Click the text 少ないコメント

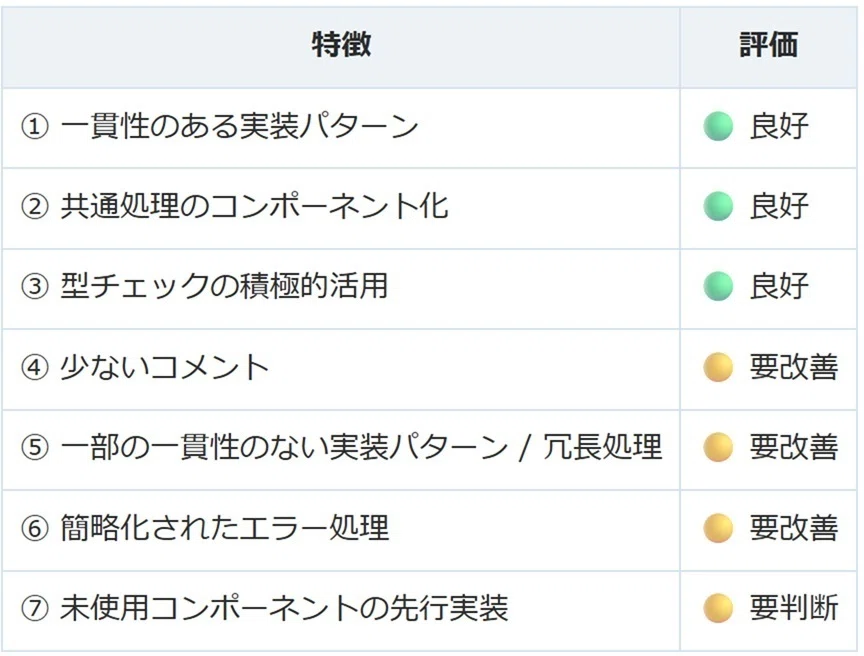pyautogui.click(x=164, y=367)
